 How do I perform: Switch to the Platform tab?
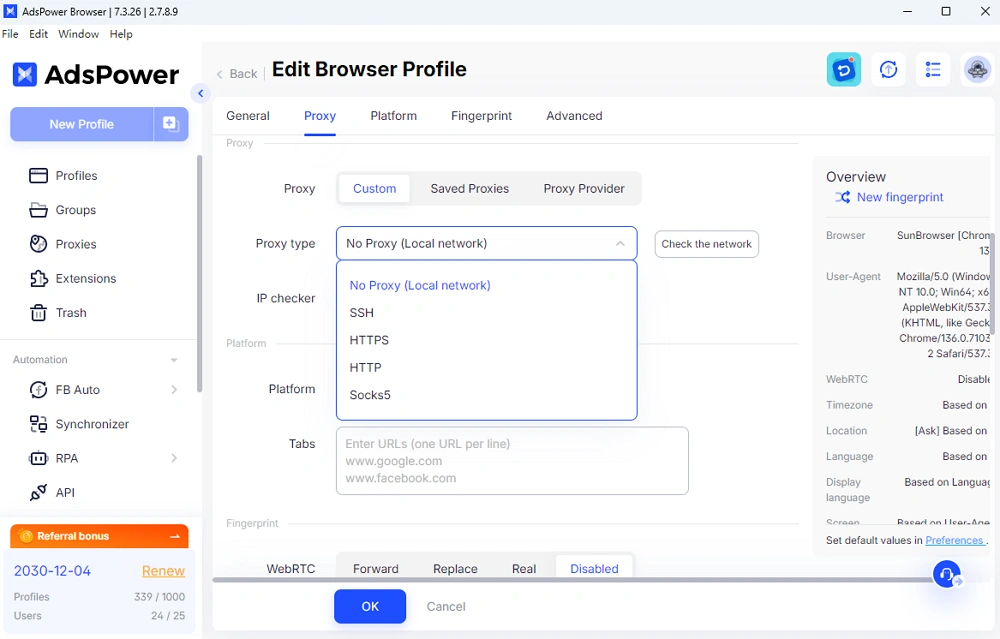tap(393, 116)
